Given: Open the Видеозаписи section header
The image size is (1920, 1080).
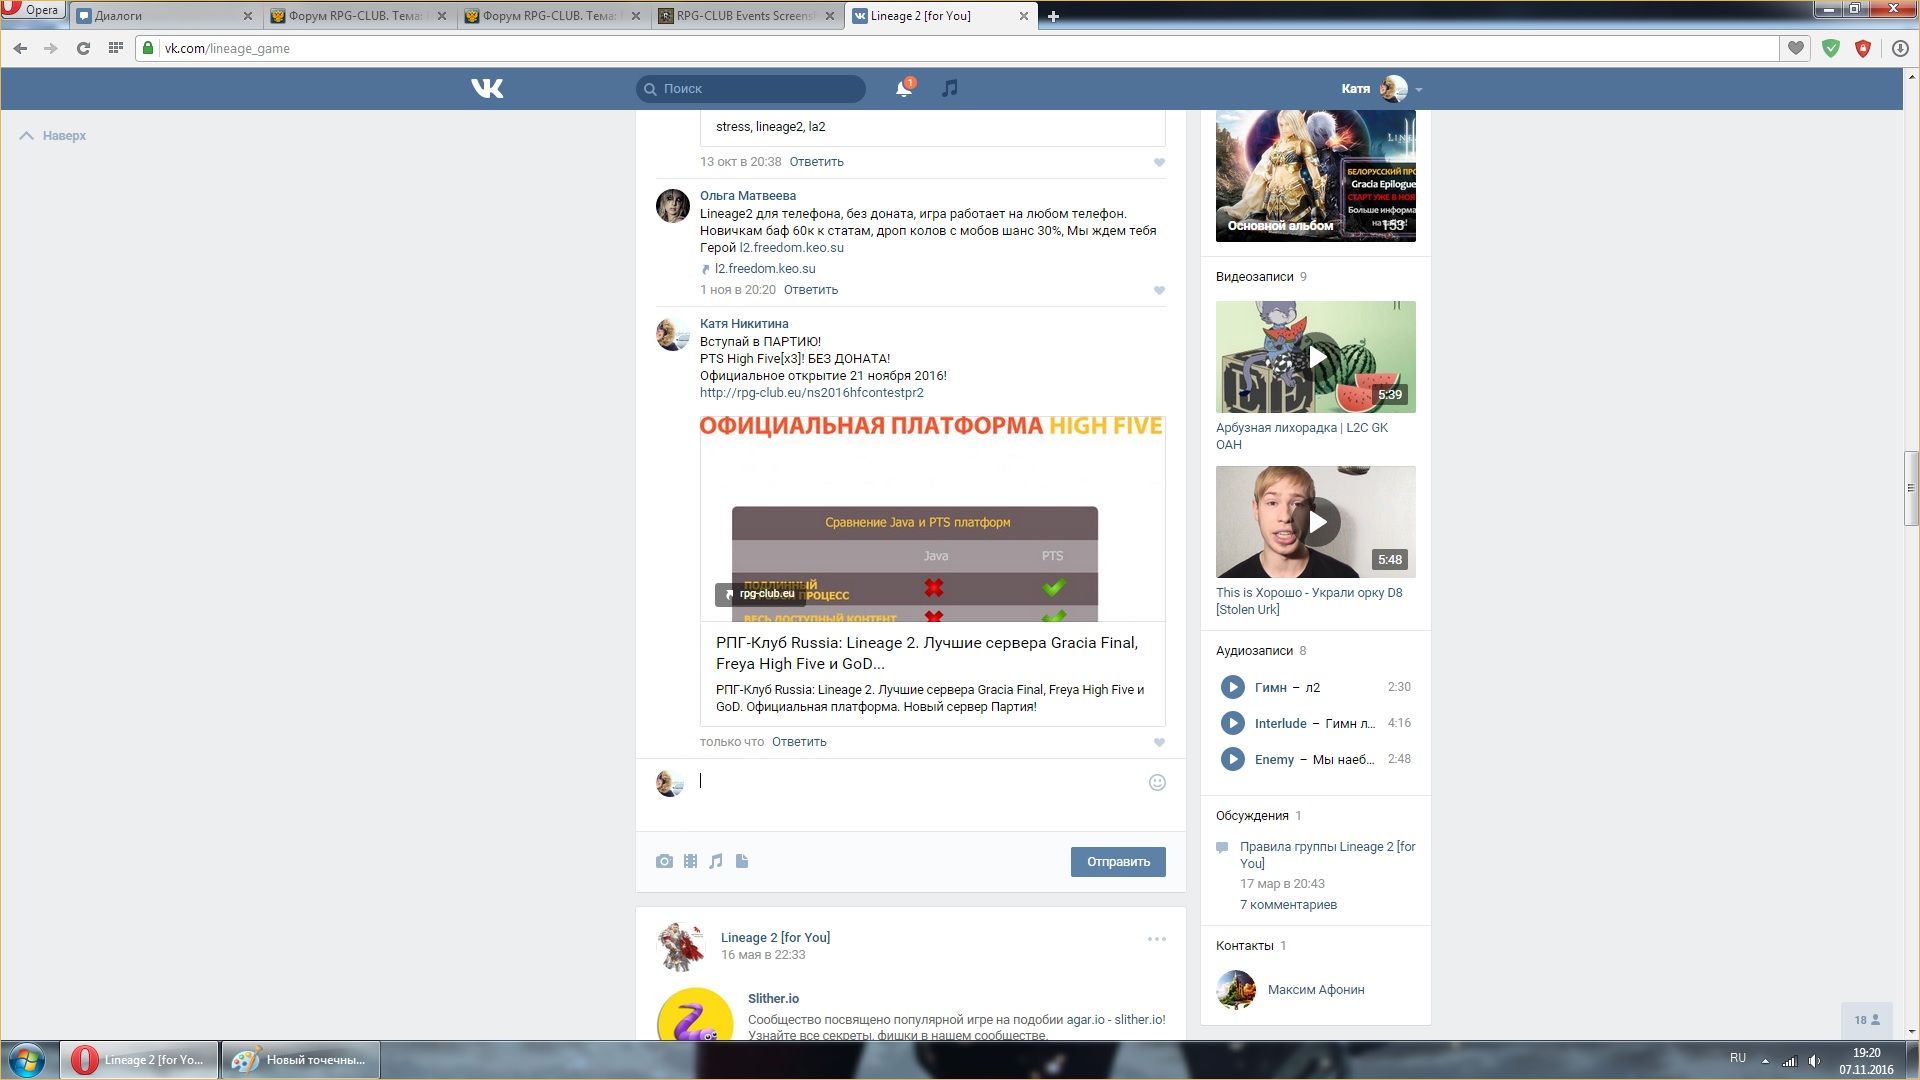Looking at the screenshot, I should coord(1254,277).
